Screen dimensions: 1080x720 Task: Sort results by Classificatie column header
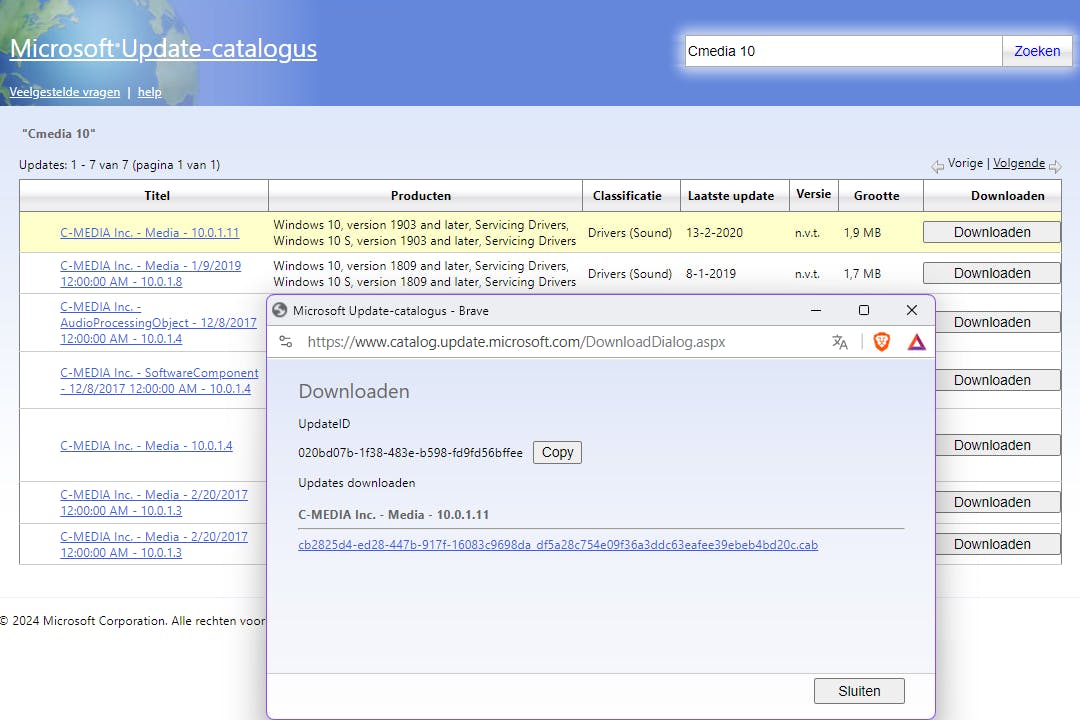pyautogui.click(x=627, y=196)
